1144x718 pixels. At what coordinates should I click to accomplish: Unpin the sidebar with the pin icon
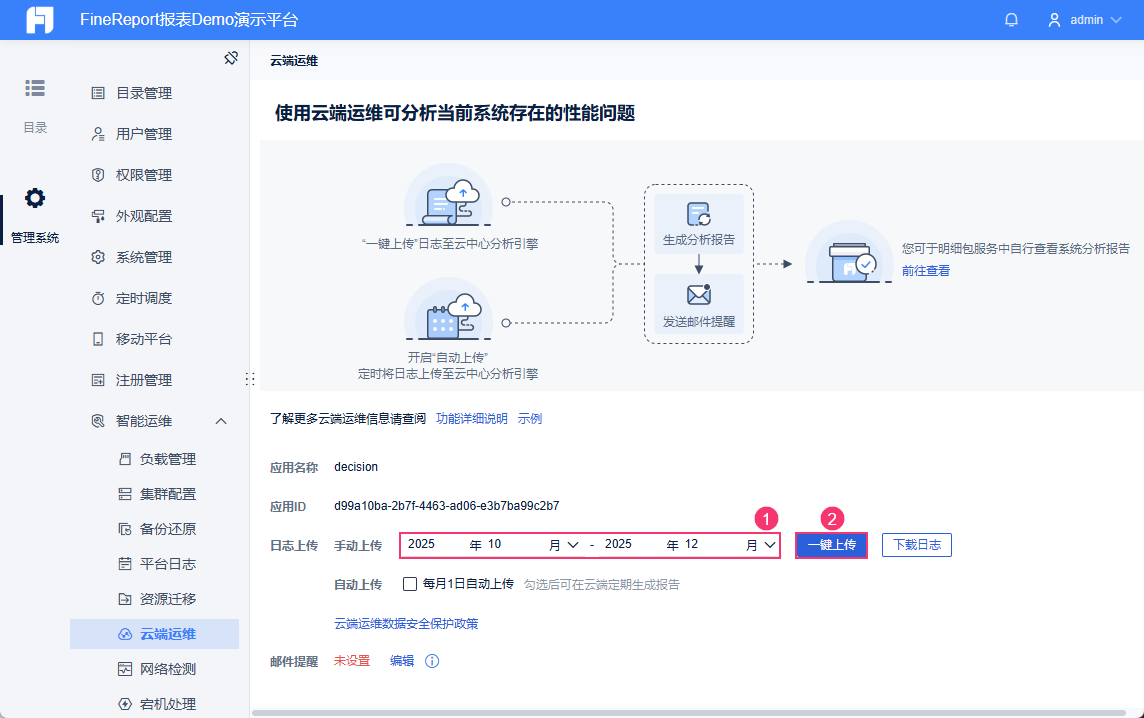[x=231, y=58]
